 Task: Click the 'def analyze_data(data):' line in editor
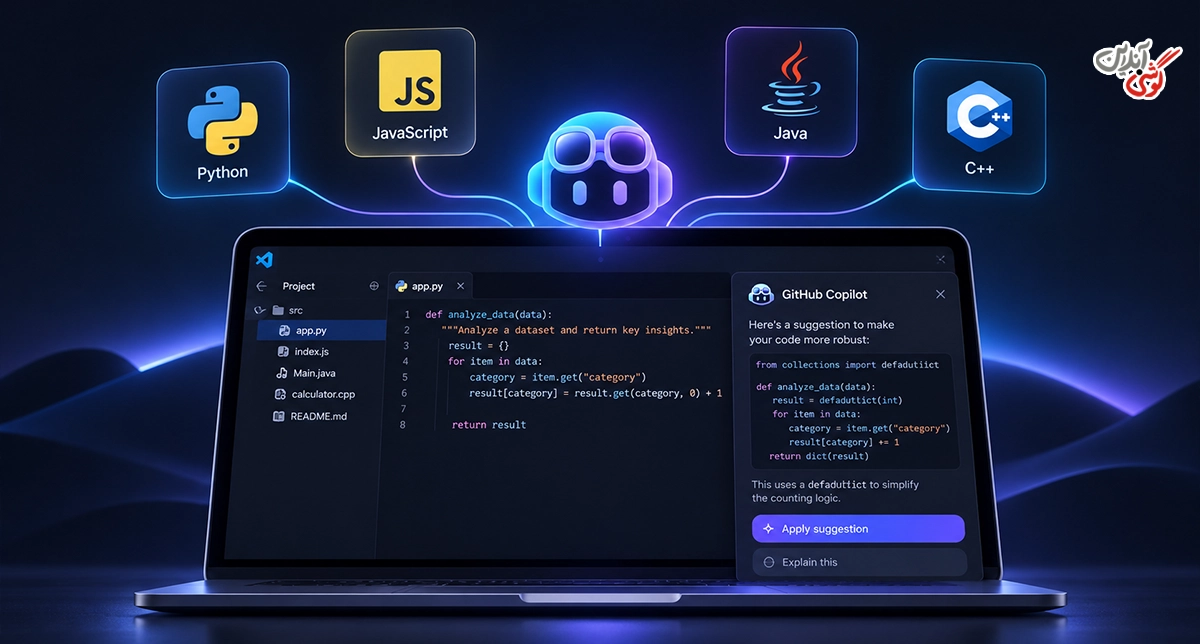[x=488, y=314]
